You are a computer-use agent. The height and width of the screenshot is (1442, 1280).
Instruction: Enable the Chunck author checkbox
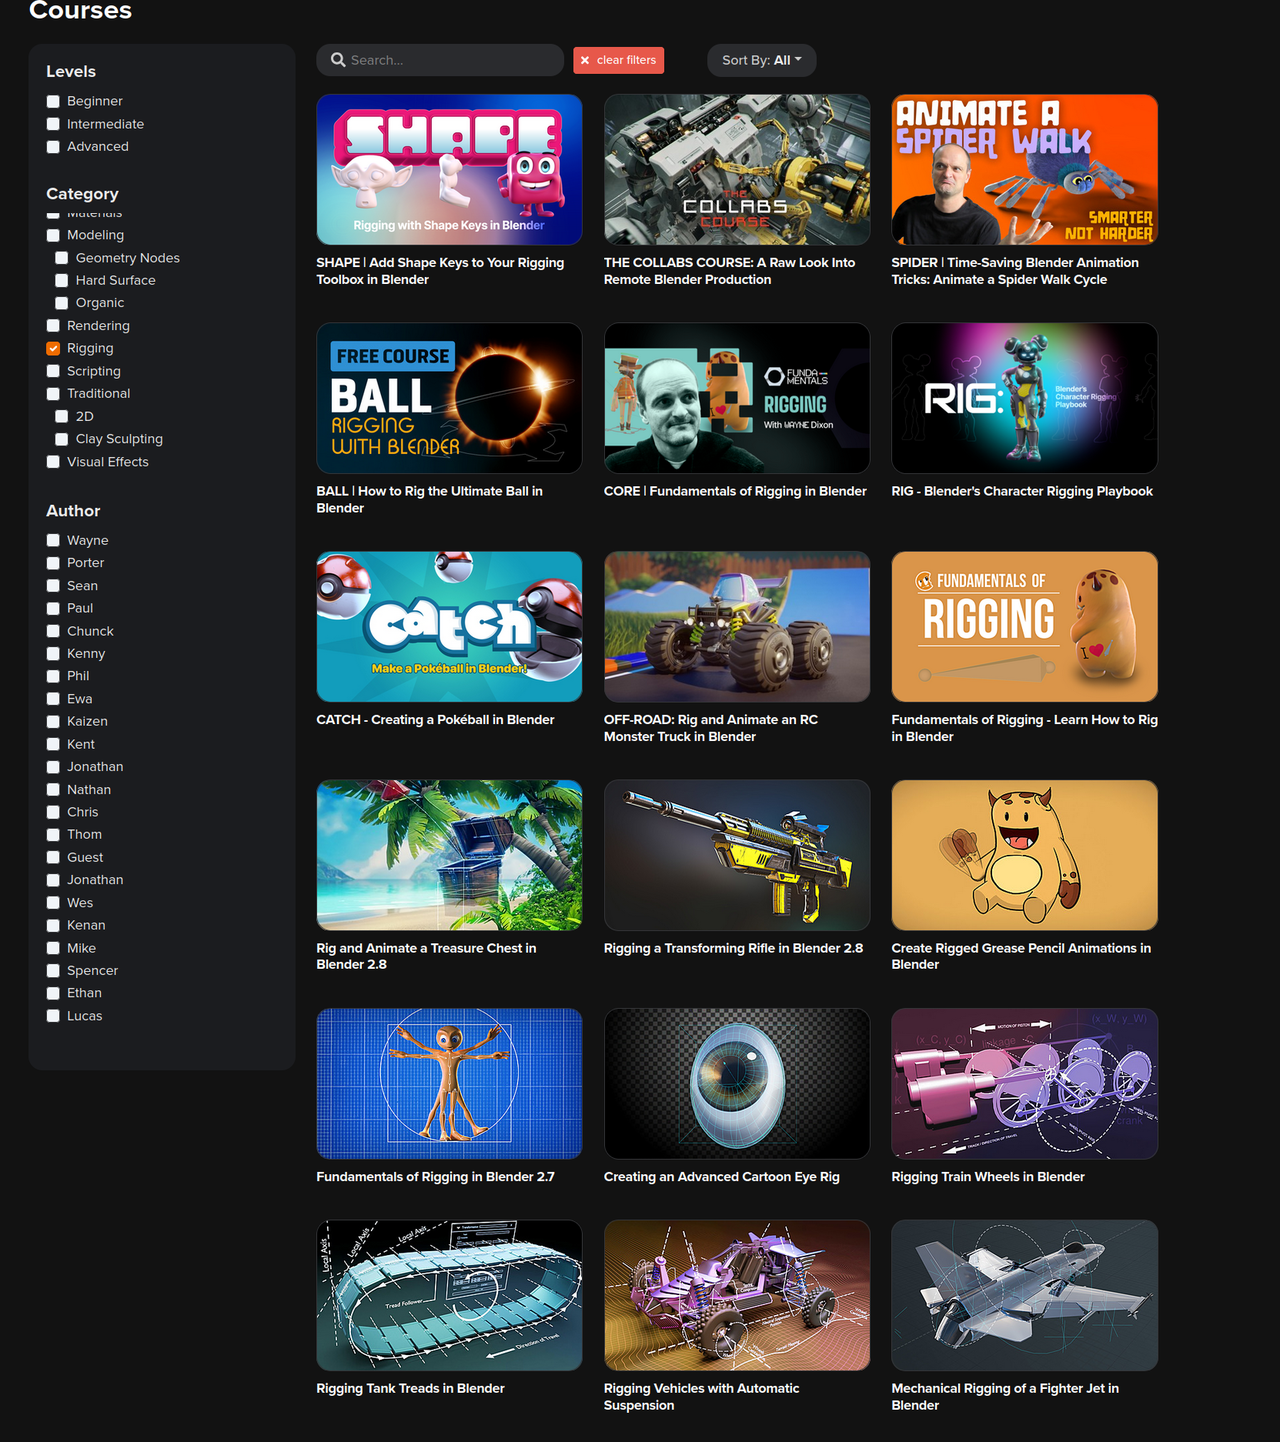point(53,631)
